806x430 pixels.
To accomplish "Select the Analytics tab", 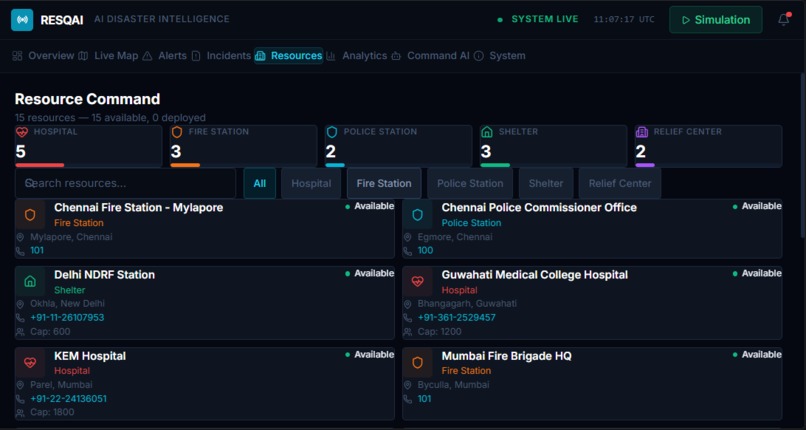I will (356, 56).
